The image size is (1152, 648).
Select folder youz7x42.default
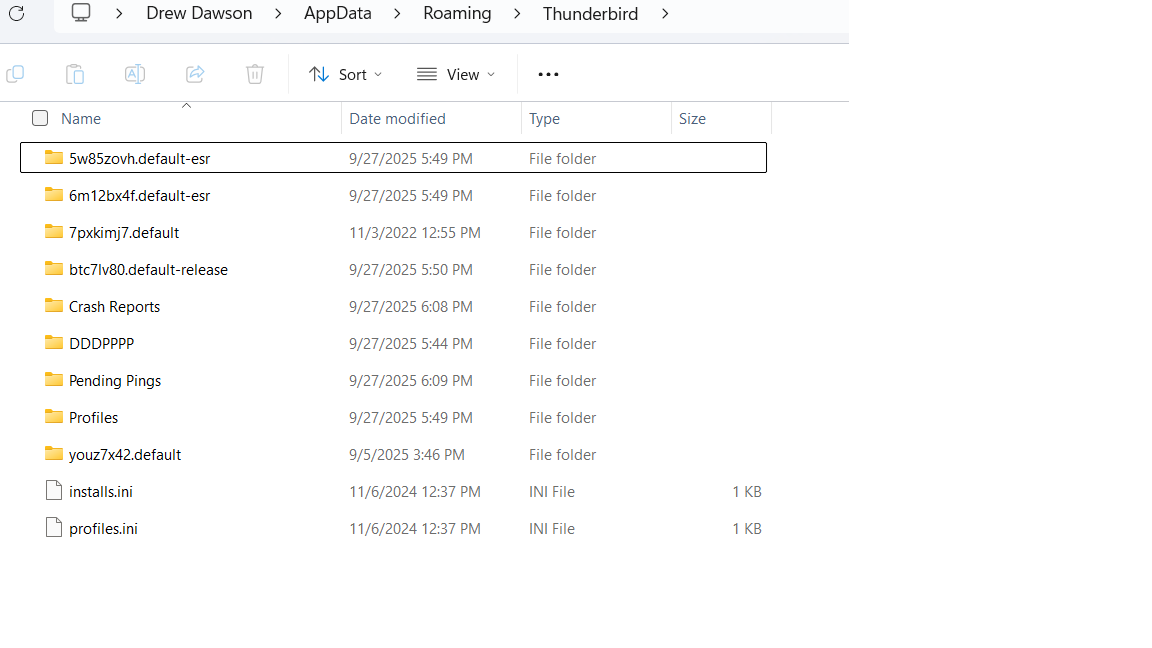tap(393, 454)
